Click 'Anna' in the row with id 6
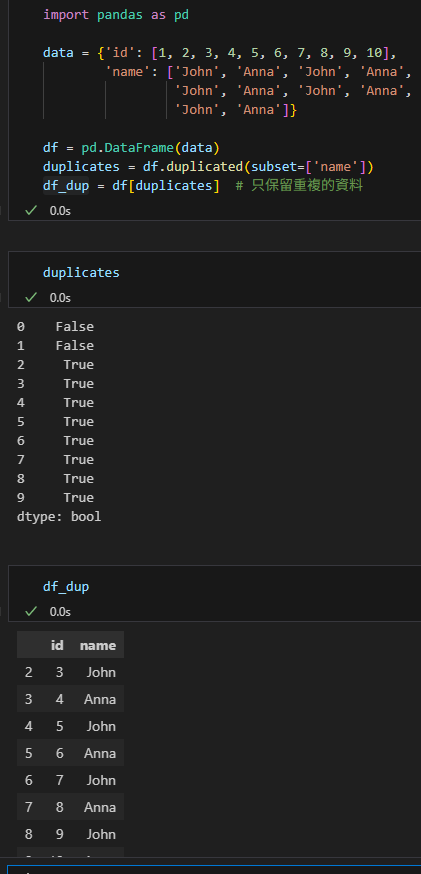The image size is (421, 874). click(100, 753)
